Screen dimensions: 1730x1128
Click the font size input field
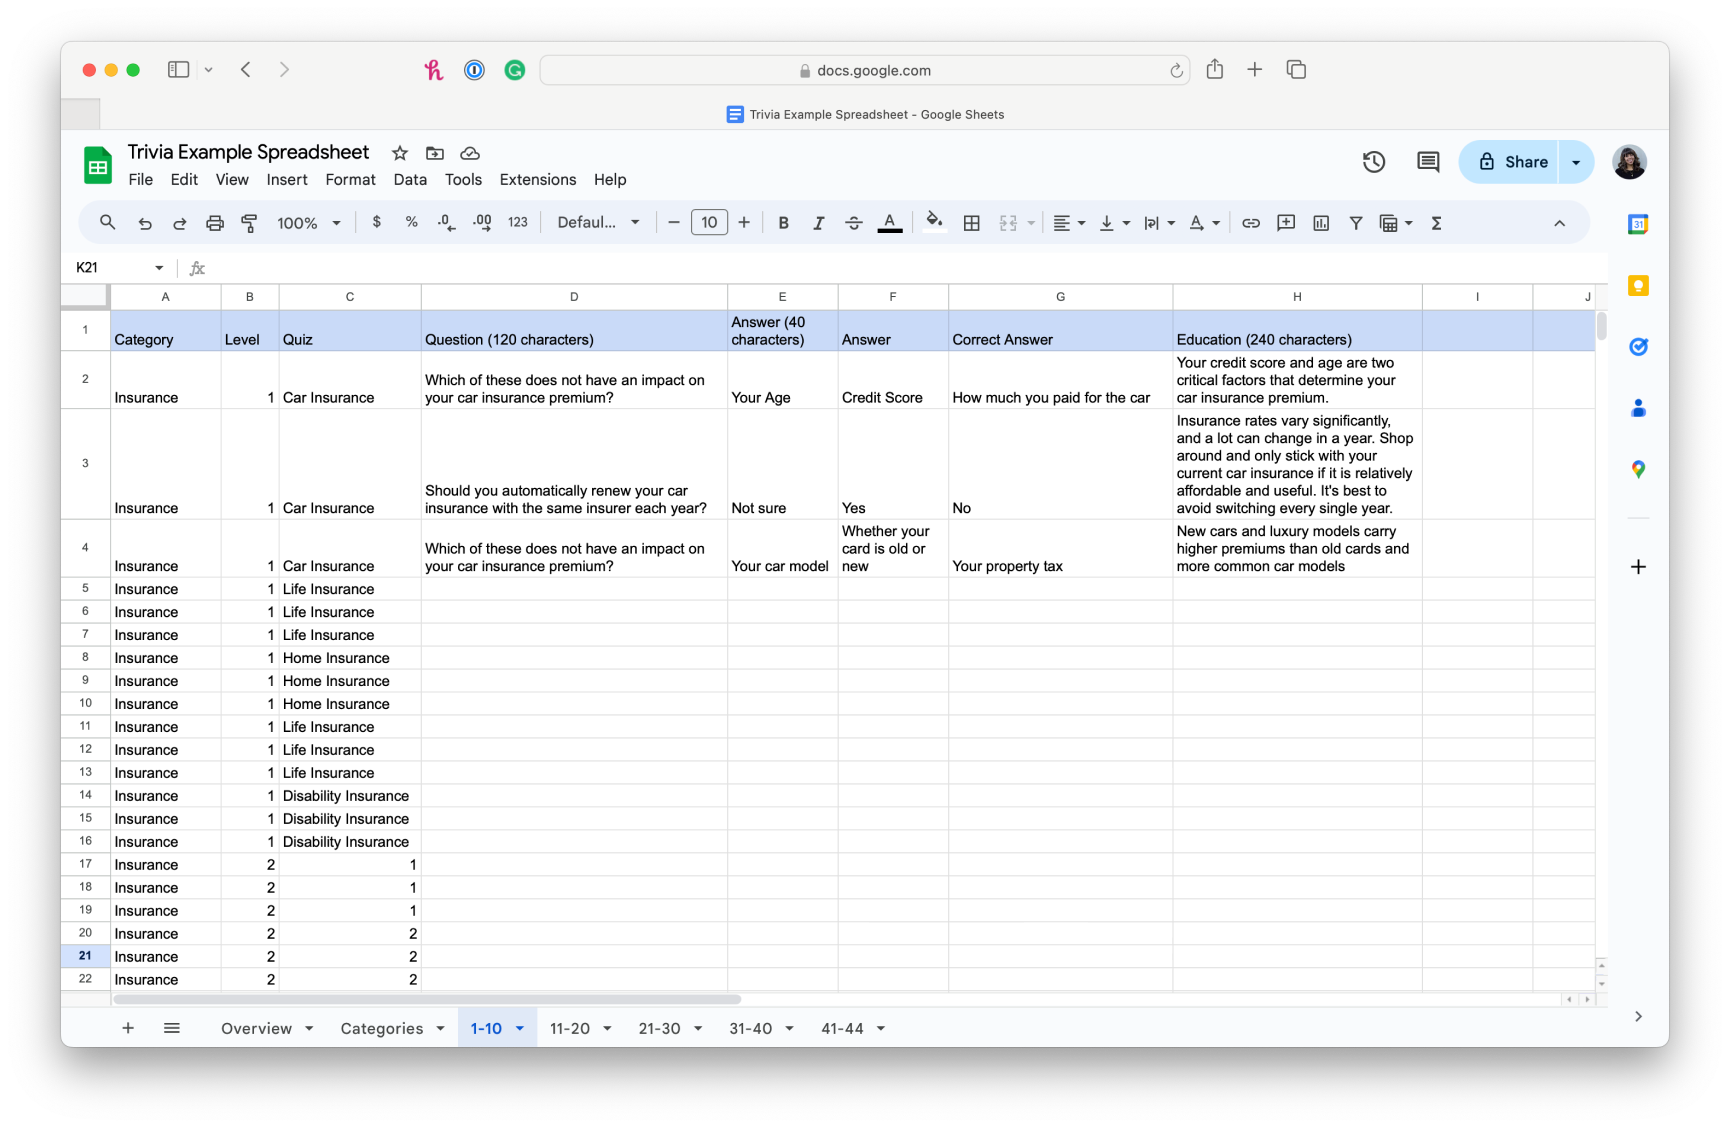pos(709,223)
